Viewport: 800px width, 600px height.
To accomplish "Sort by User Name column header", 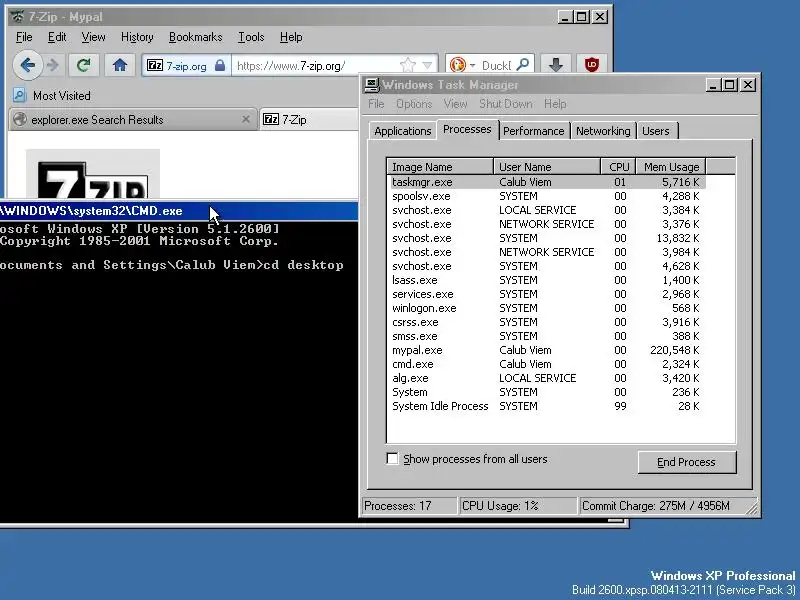I will [547, 167].
